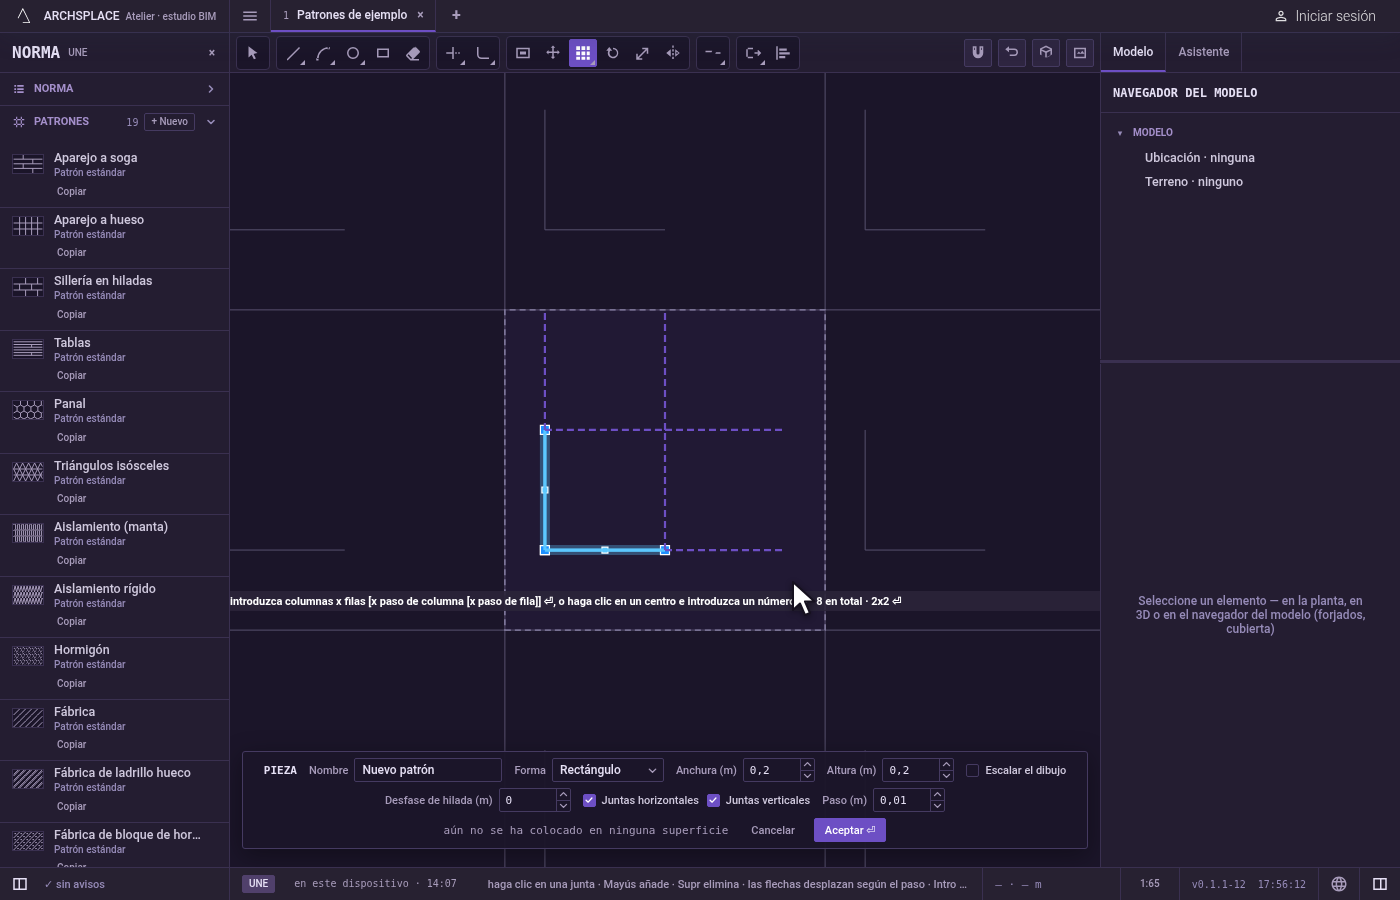Select the move tool
Viewport: 1400px width, 900px height.
pyautogui.click(x=553, y=53)
